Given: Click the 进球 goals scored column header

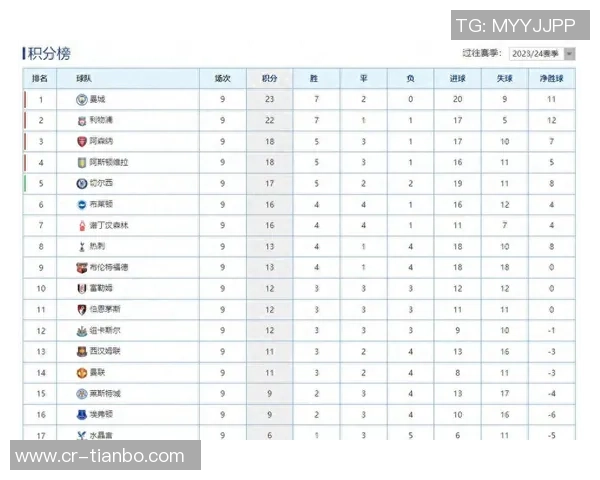Looking at the screenshot, I should click(x=457, y=78).
